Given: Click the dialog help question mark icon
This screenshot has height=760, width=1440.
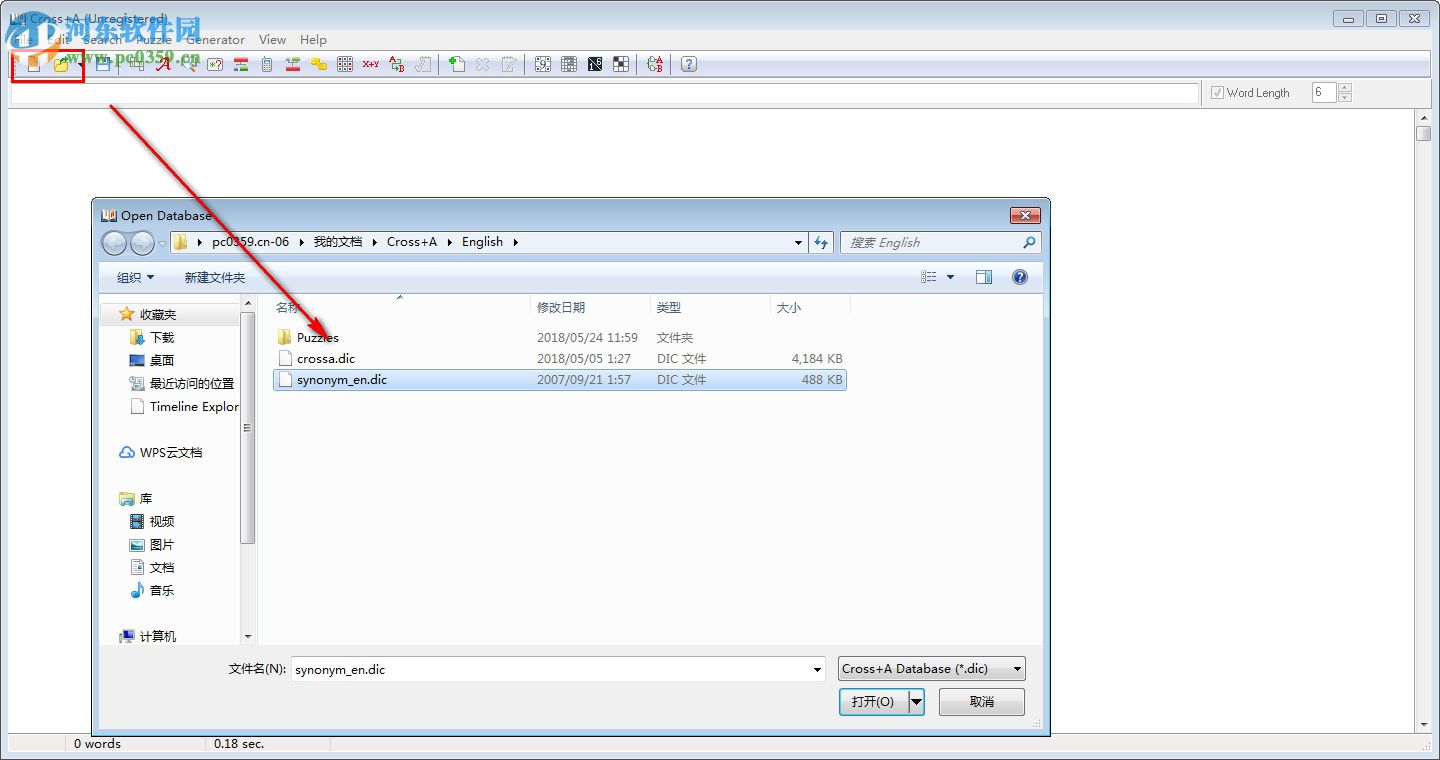Looking at the screenshot, I should pyautogui.click(x=1020, y=277).
